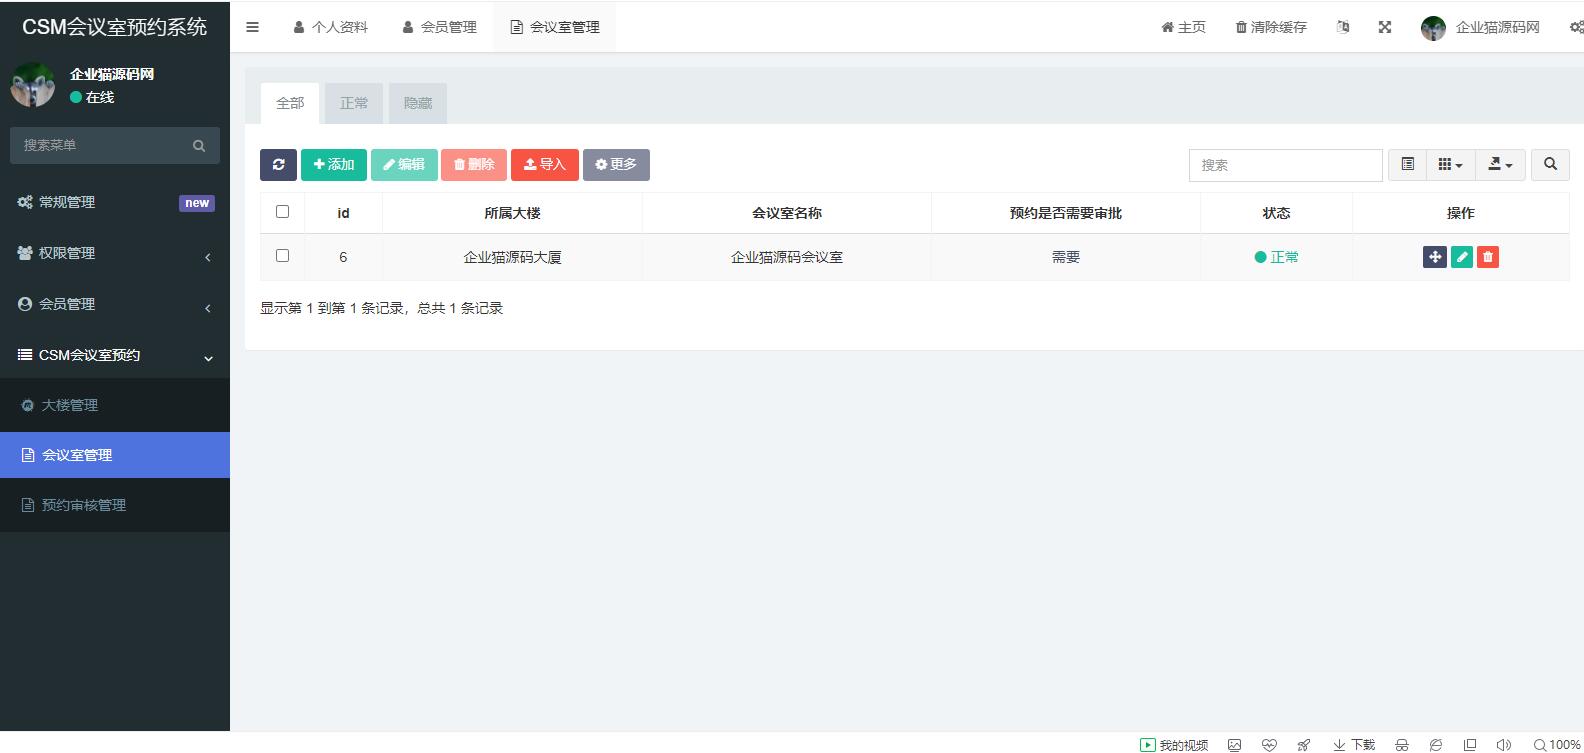This screenshot has height=753, width=1584.
Task: Expand the 权限管理 sidebar menu
Action: [115, 254]
